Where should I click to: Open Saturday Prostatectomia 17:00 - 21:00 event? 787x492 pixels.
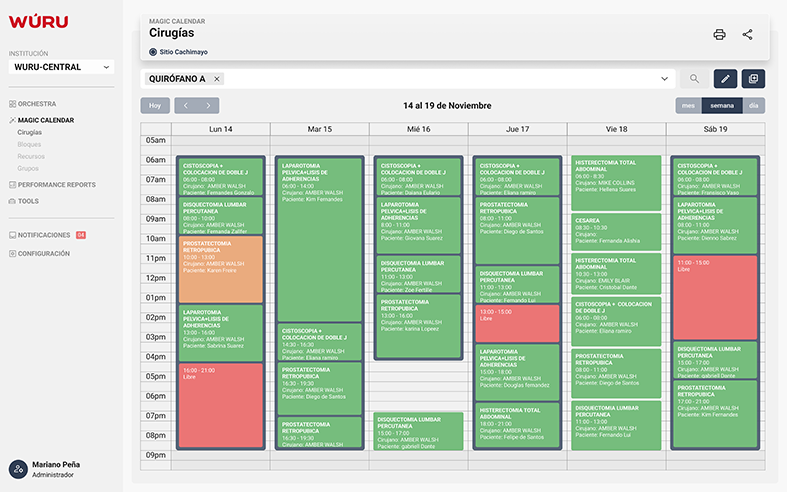715,414
